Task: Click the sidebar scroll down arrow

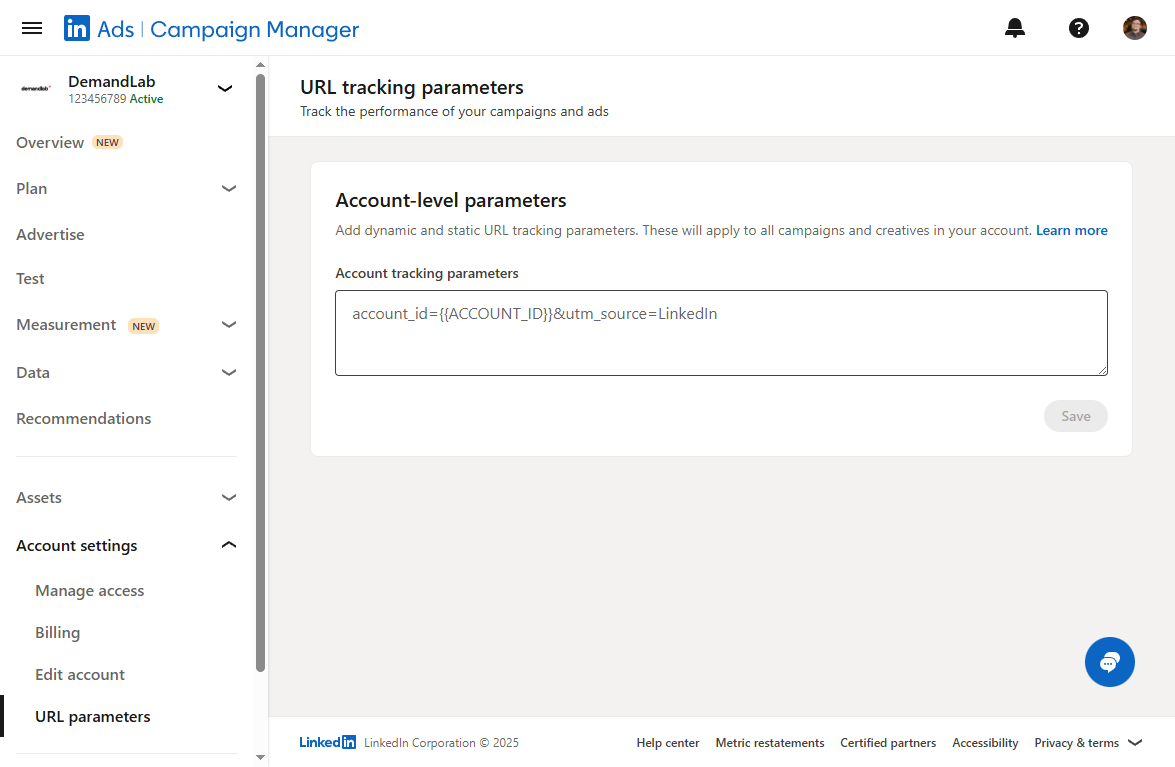Action: point(261,758)
